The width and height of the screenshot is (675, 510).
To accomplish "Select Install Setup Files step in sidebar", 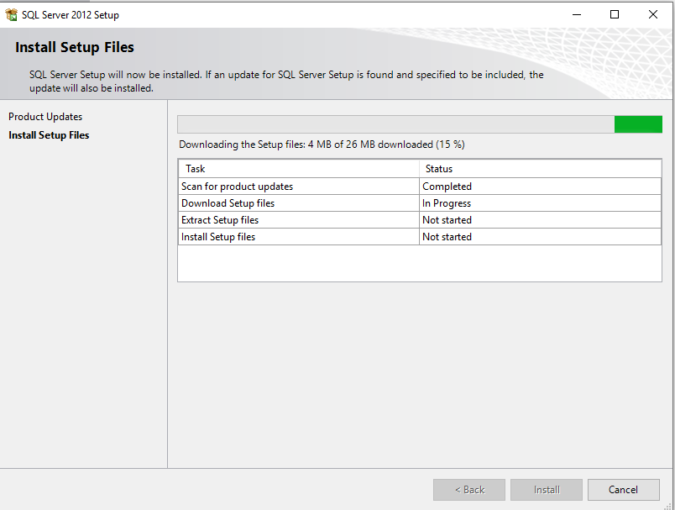I will [x=49, y=135].
